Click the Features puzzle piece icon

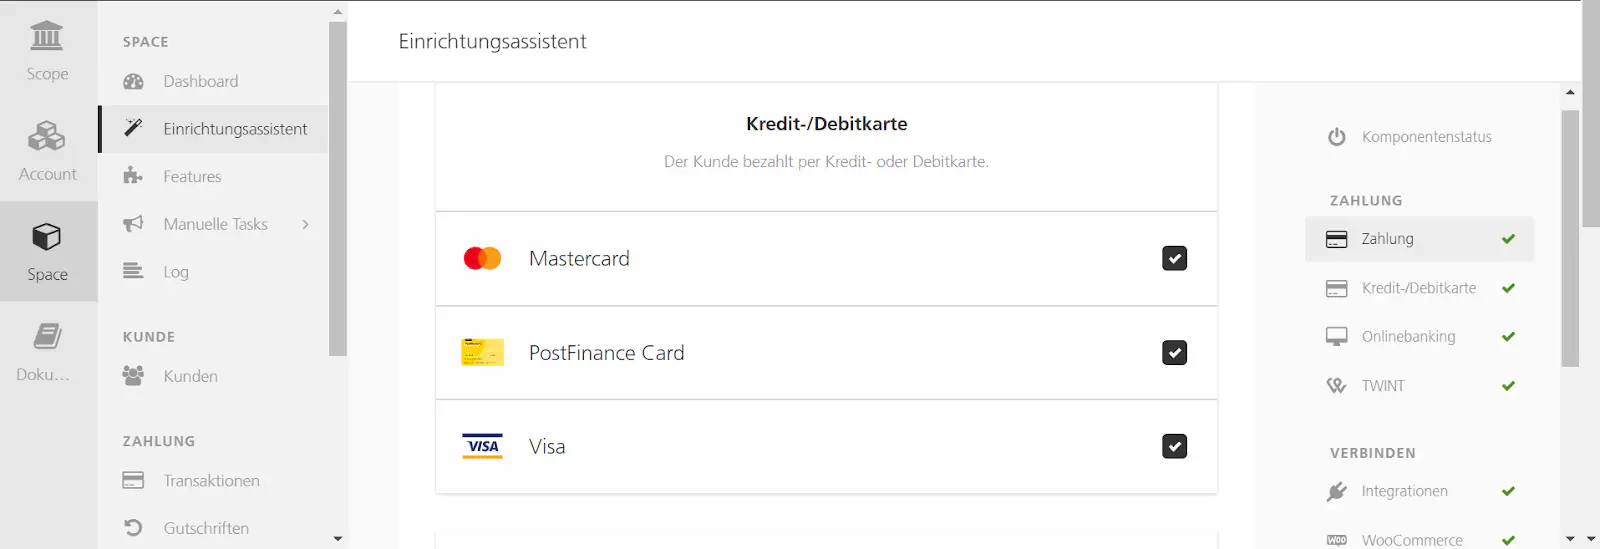click(133, 177)
